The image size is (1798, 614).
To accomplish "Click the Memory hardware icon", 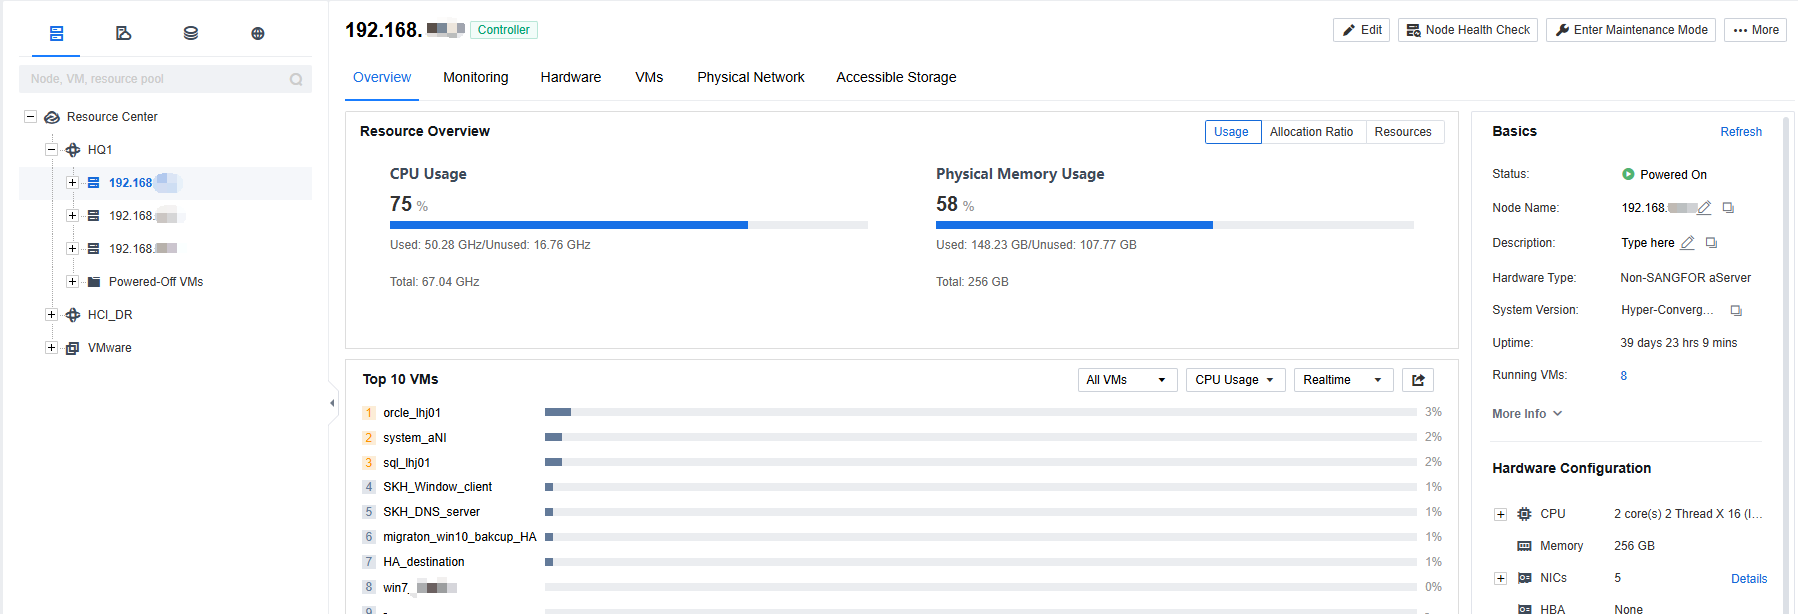I will click(1525, 546).
